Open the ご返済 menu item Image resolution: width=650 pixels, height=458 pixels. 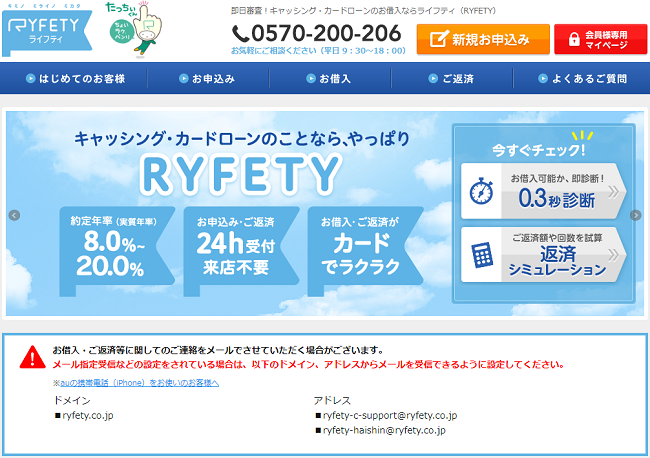pyautogui.click(x=452, y=78)
